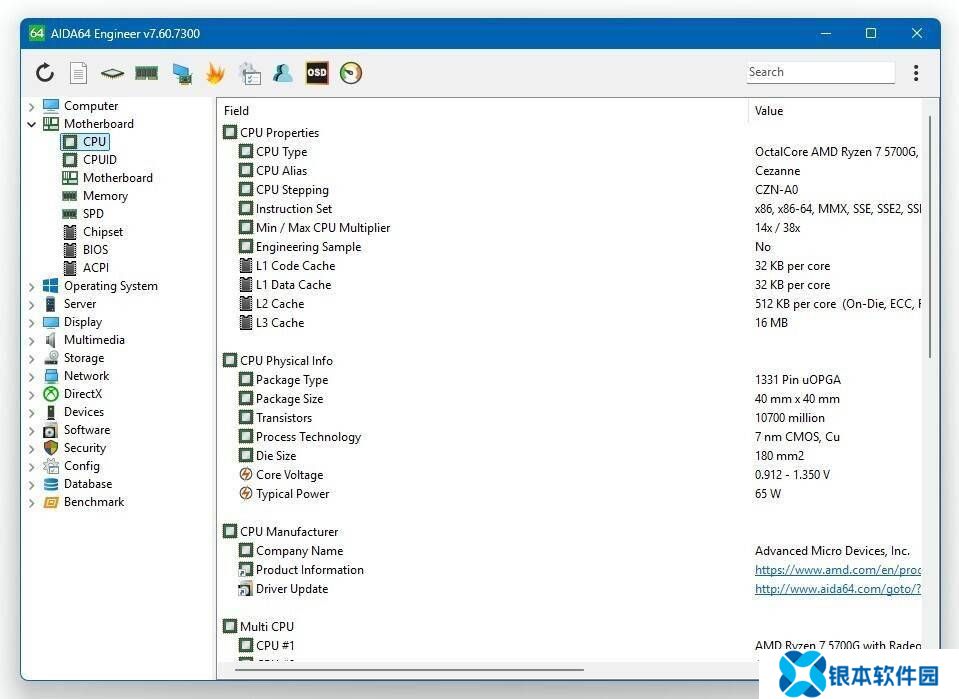Open the amd.com product information link
This screenshot has height=699, width=959.
coord(837,570)
